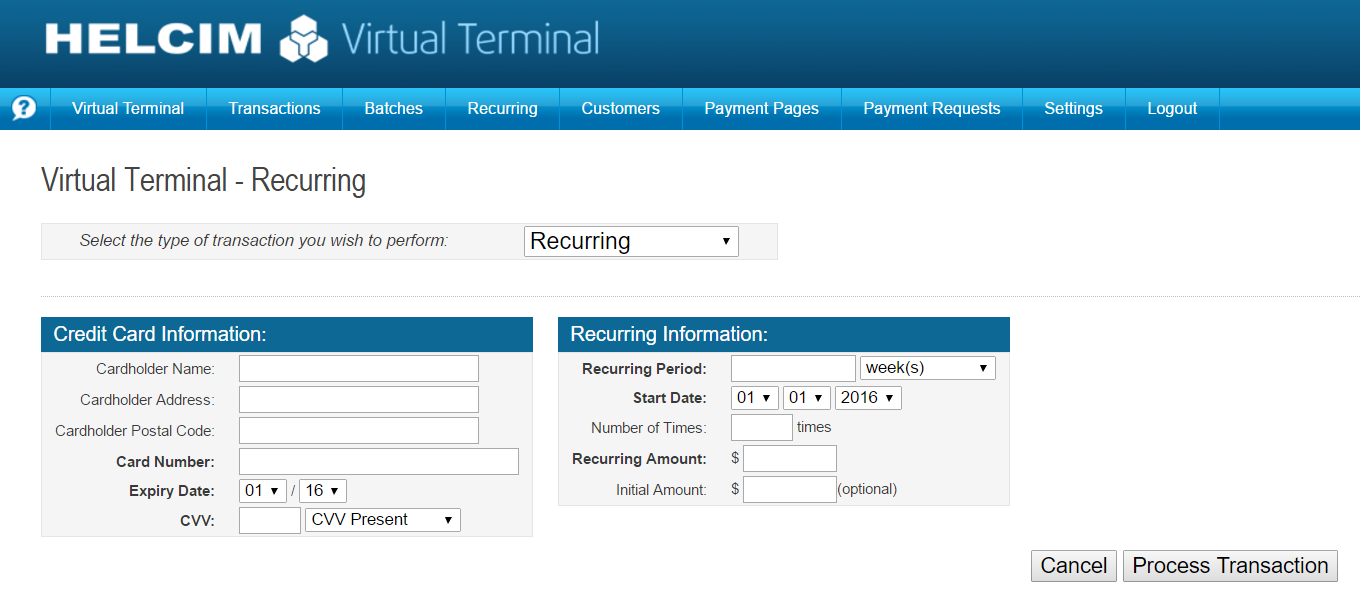Open the Customers page
Screen dimensions: 1360x592
620,108
